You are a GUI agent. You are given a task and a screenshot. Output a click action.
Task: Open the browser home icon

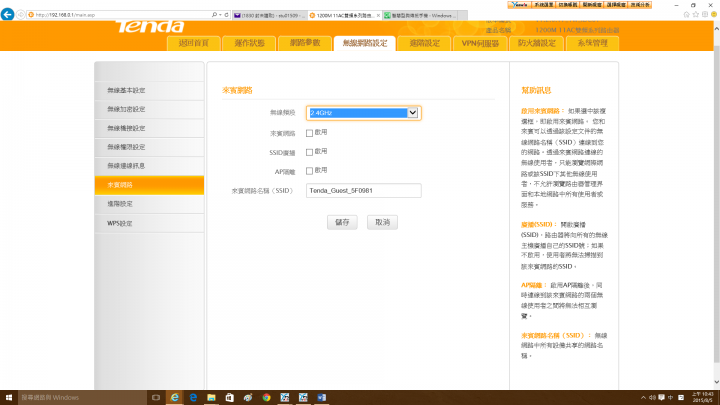(x=686, y=15)
